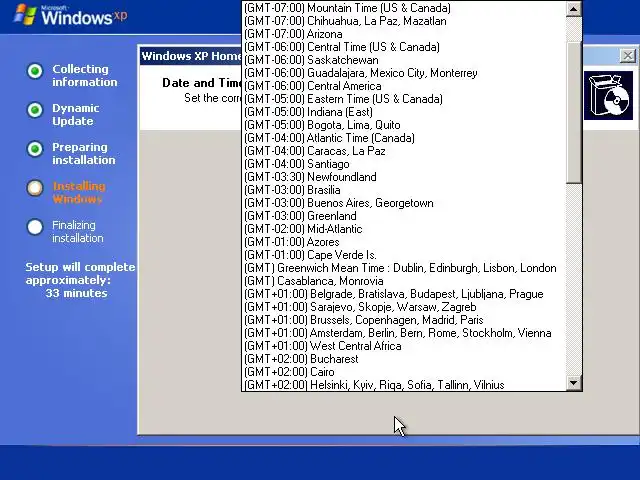Pick the Greenland time zone
The width and height of the screenshot is (640, 480).
click(404, 216)
